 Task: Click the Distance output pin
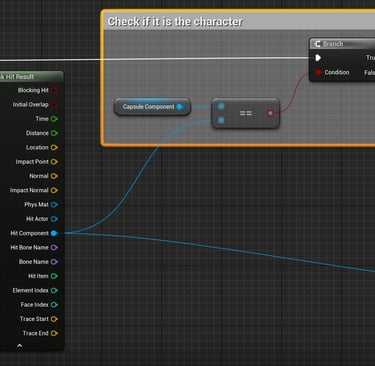54,133
